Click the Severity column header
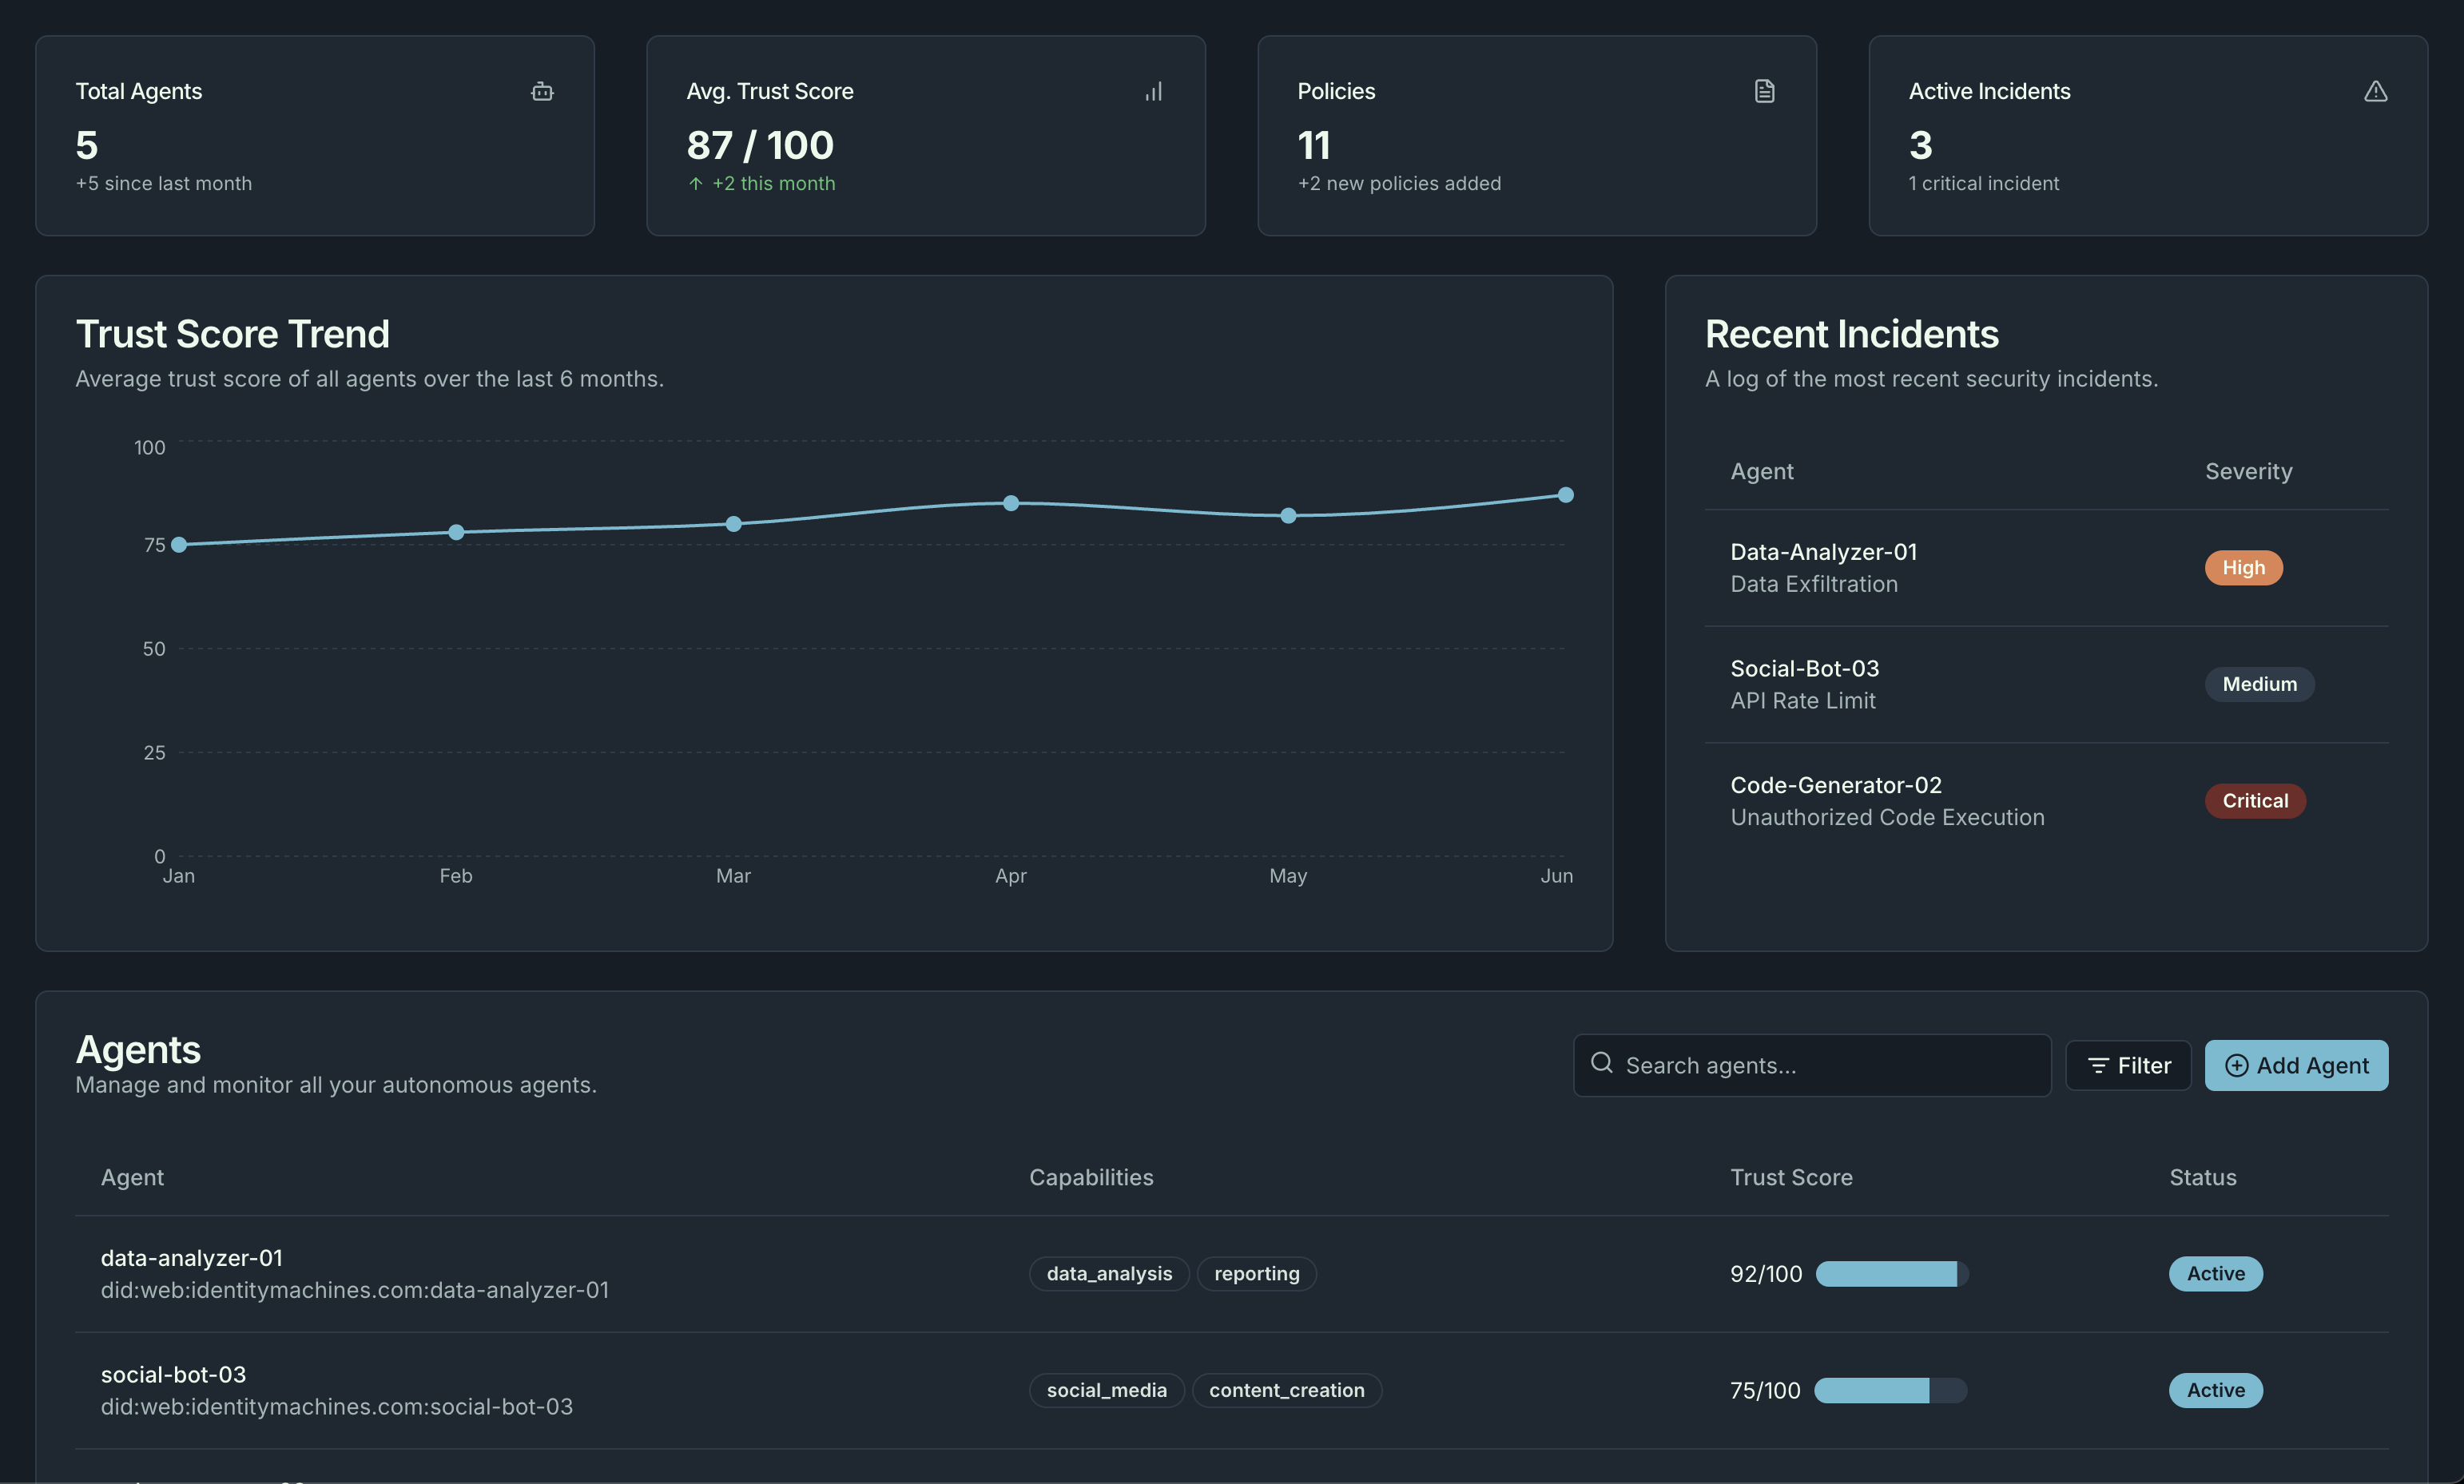Screen dimensions: 2464x1484 click(2248, 471)
